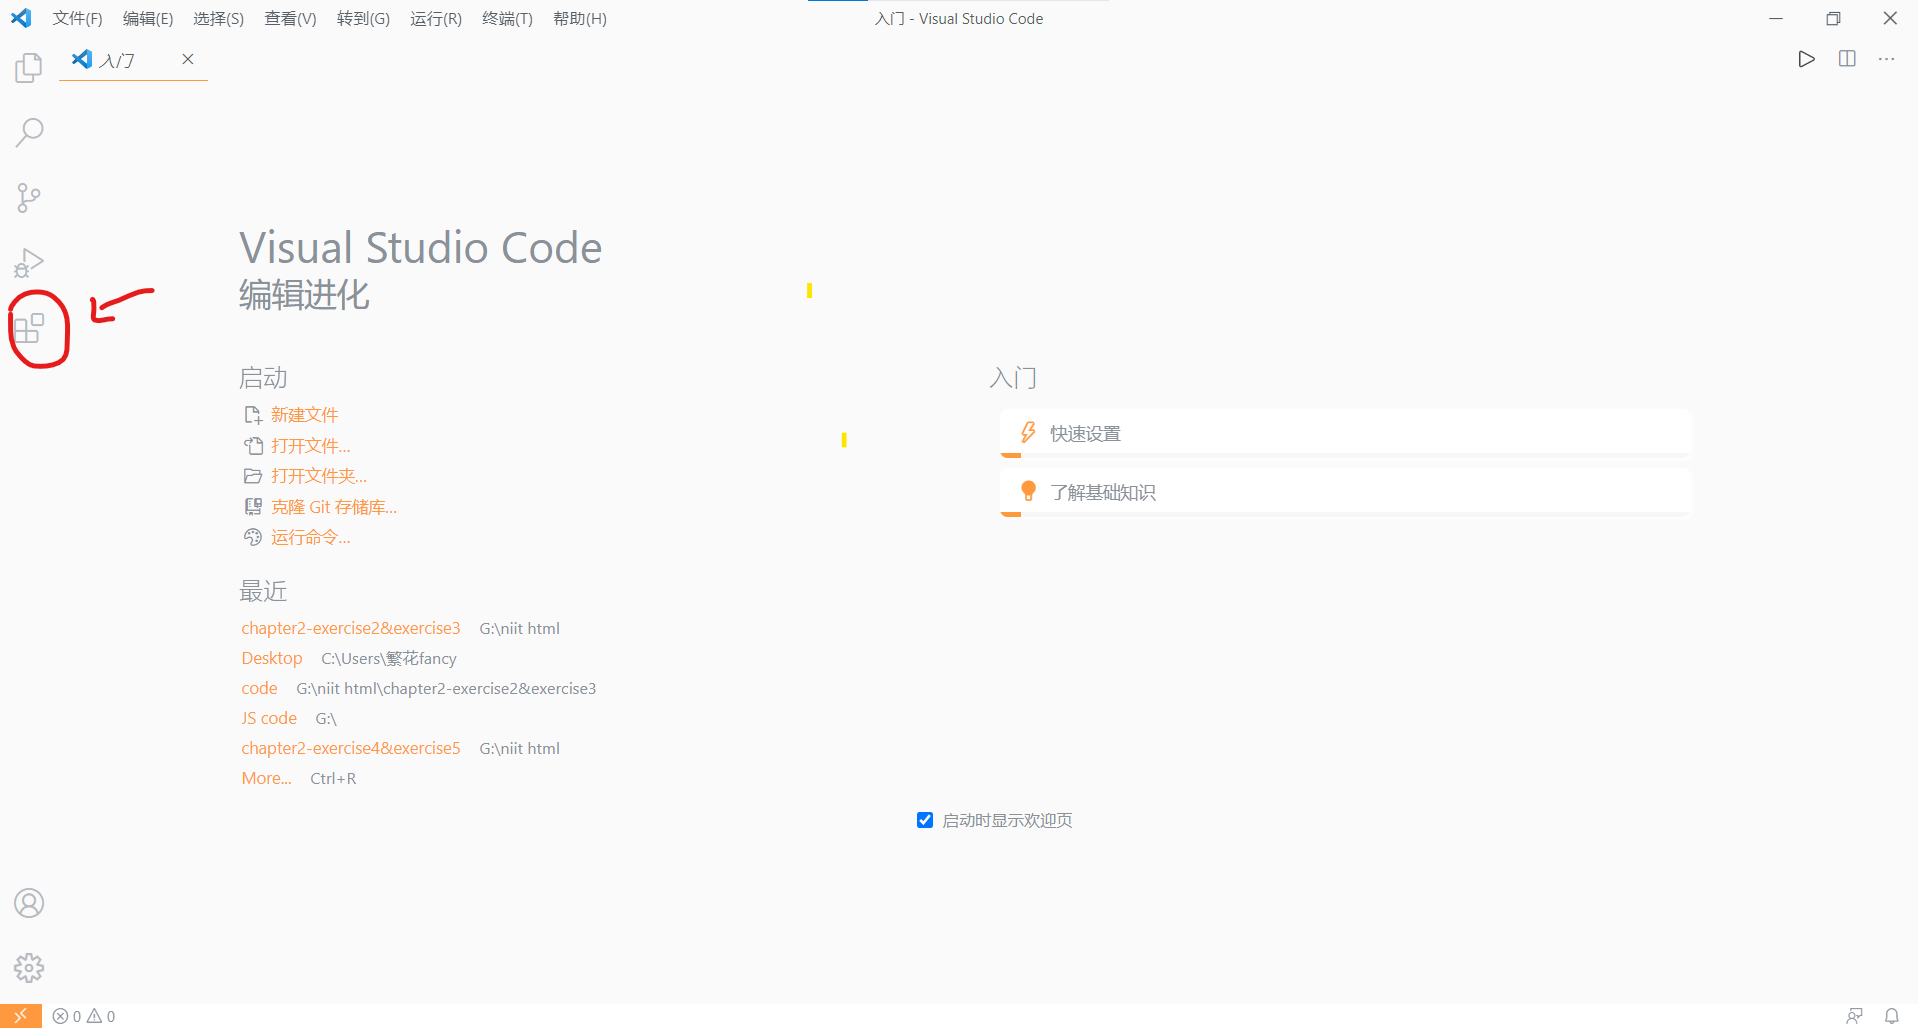Open the 帮助(H) menu

tap(580, 19)
